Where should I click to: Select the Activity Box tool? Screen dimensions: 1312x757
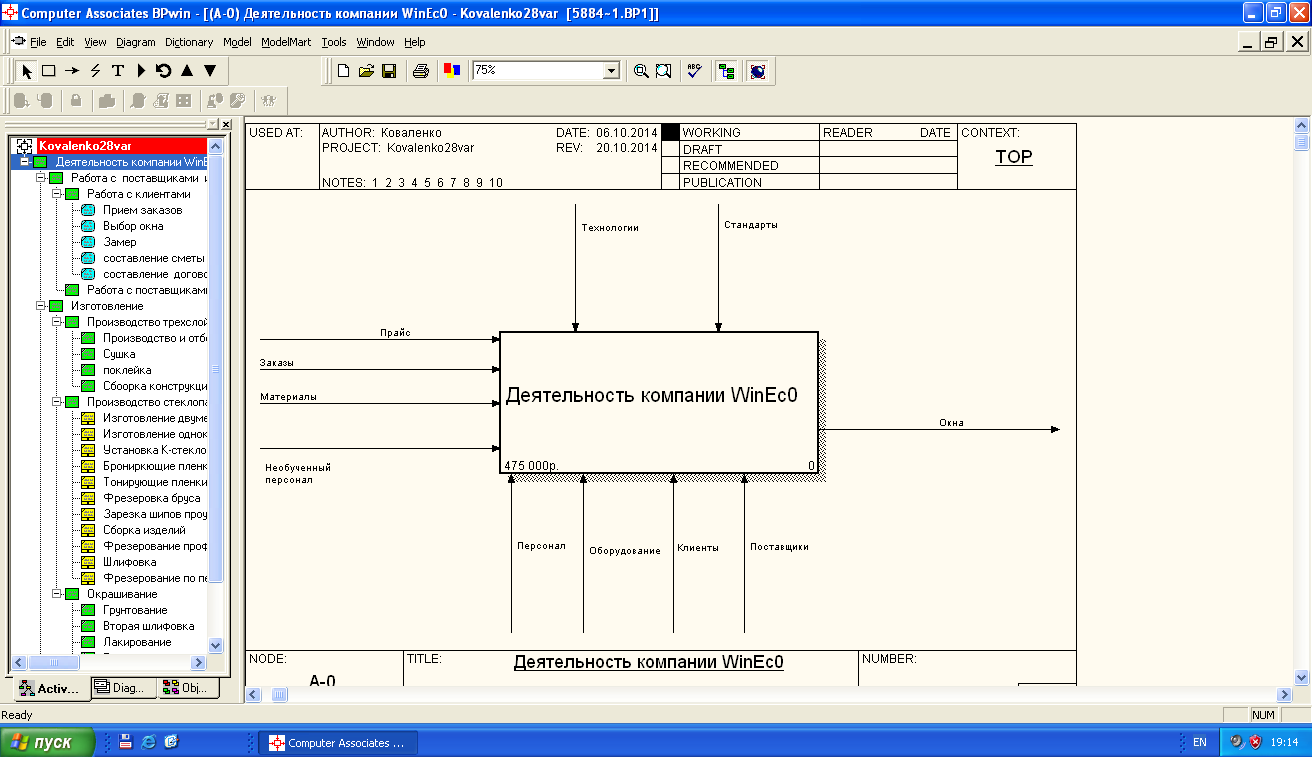pos(48,71)
